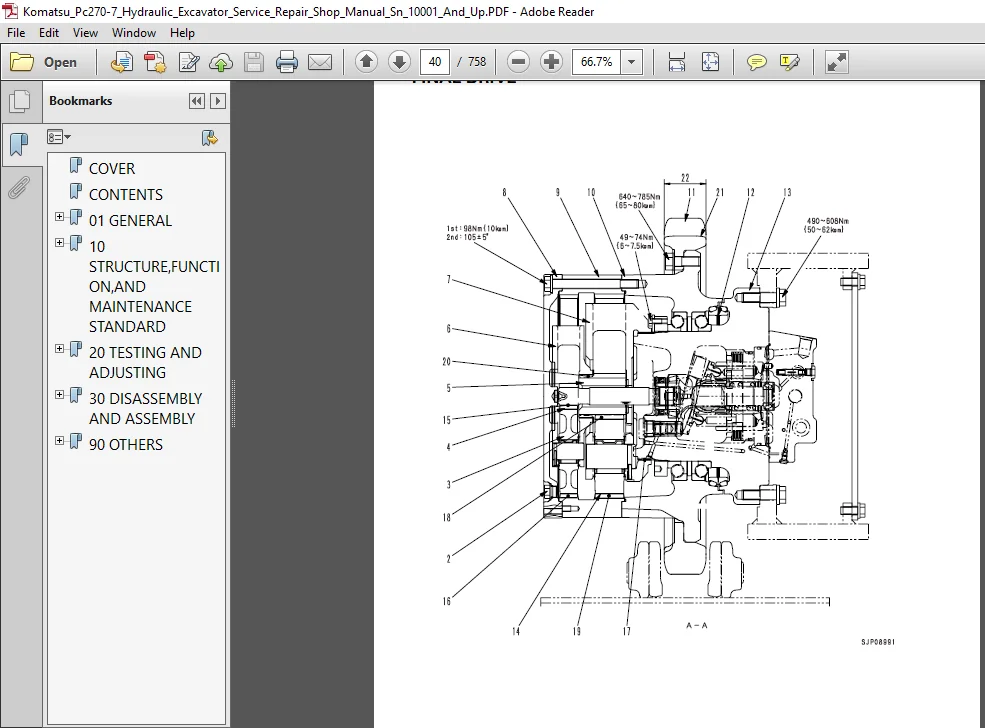Click the find current bookmark icon
Image resolution: width=985 pixels, height=728 pixels.
click(x=209, y=138)
